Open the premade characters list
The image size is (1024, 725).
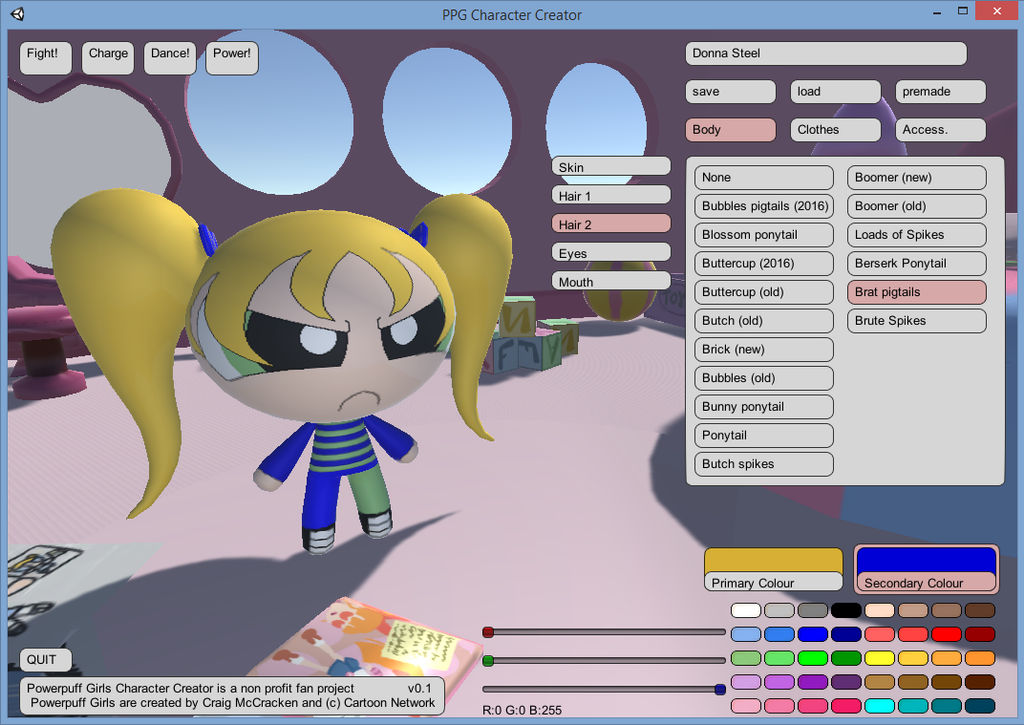click(939, 91)
